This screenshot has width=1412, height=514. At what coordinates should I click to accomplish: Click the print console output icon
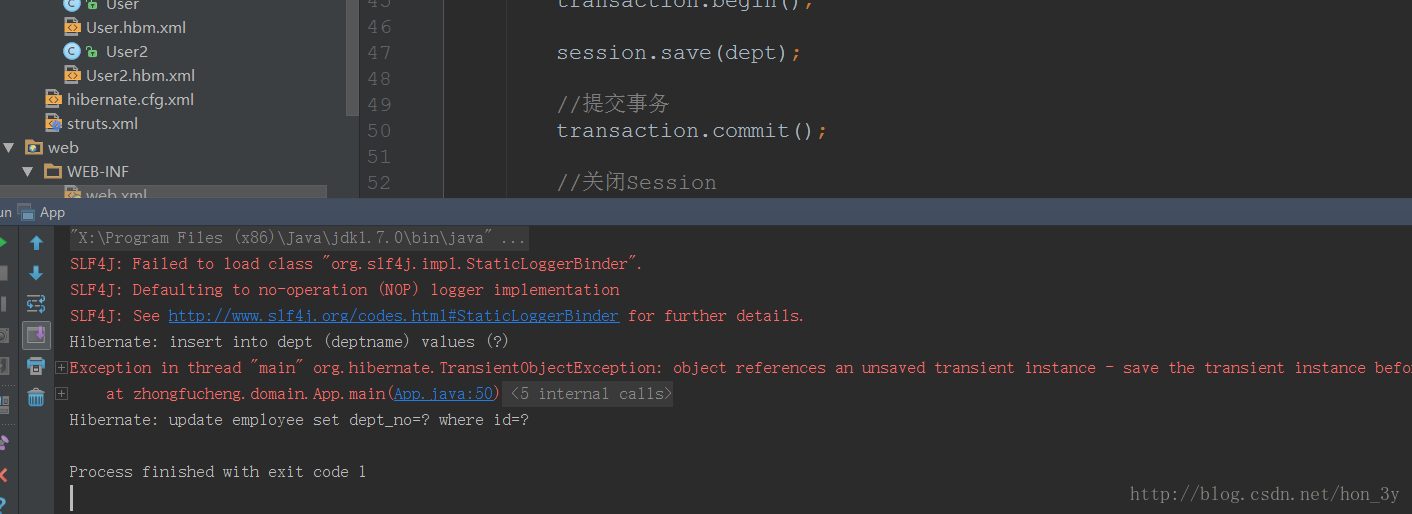pyautogui.click(x=36, y=366)
